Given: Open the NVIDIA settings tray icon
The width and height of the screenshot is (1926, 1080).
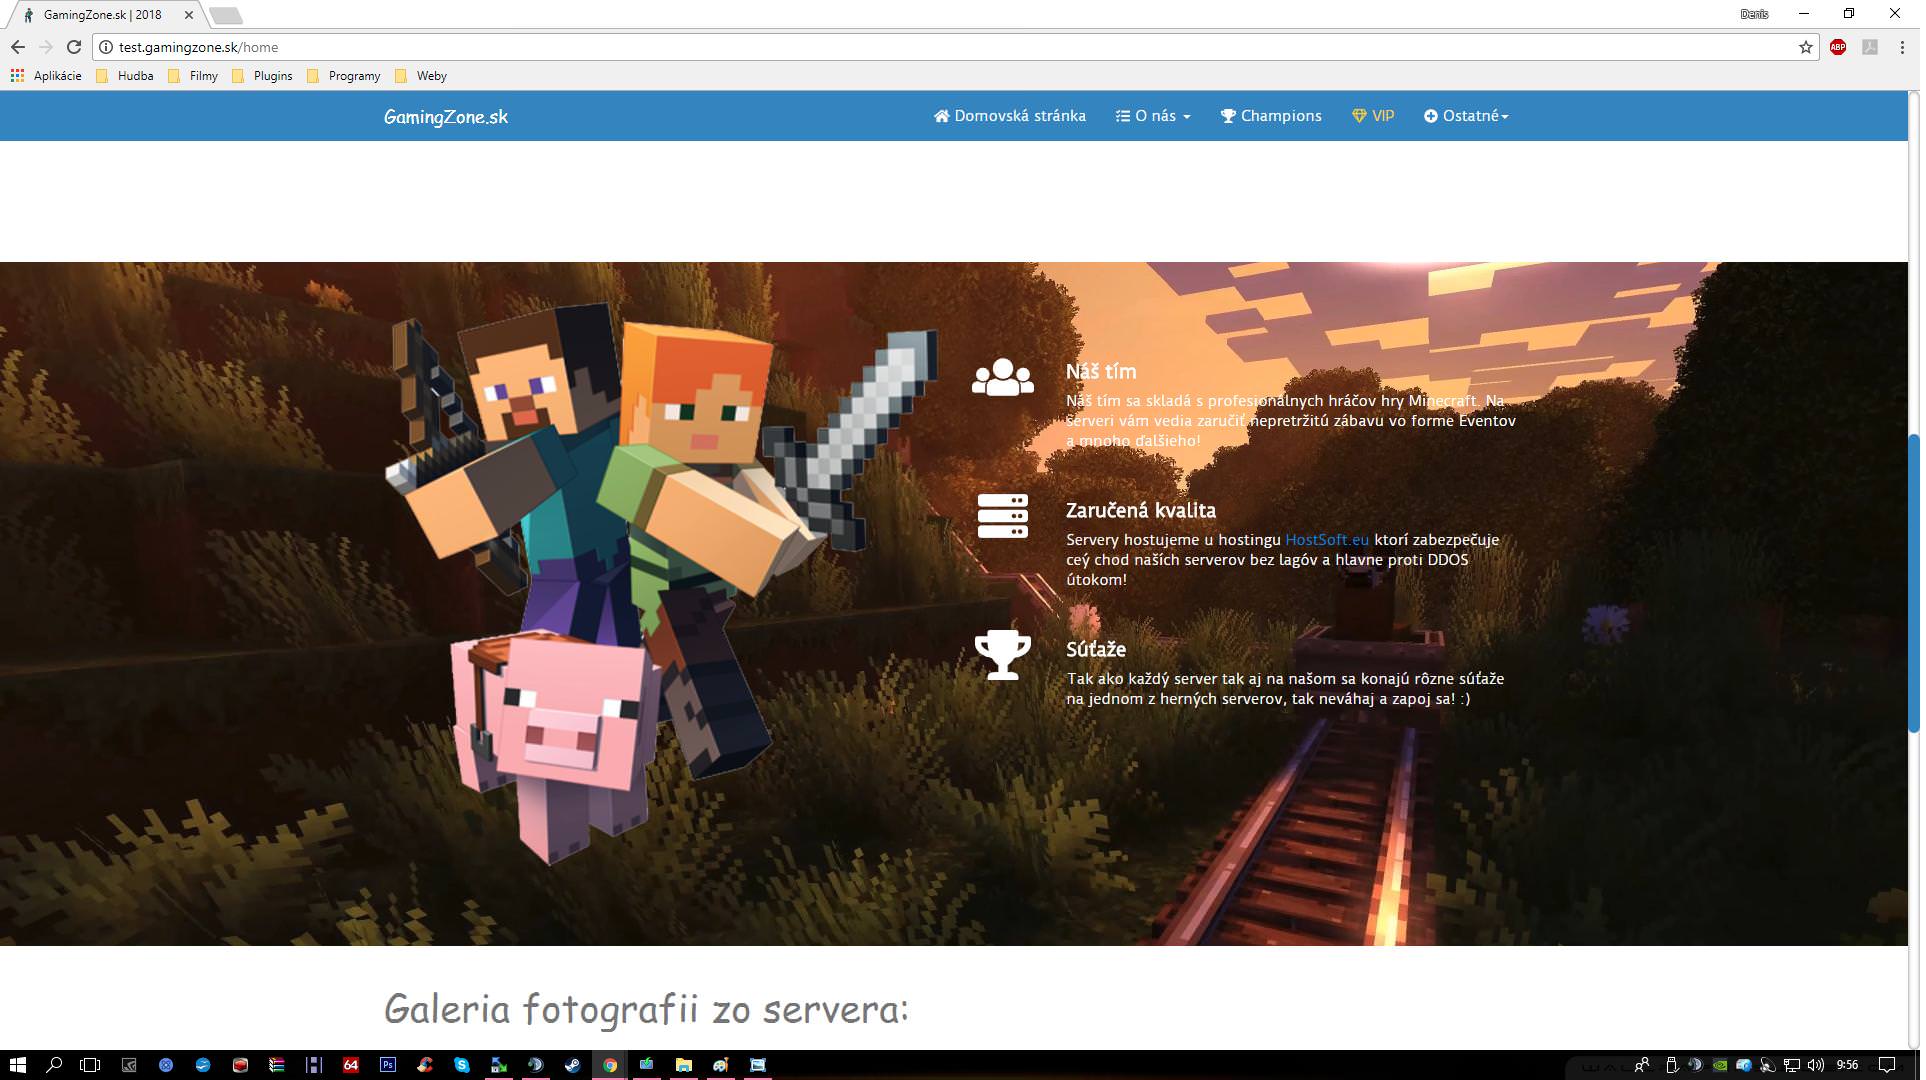Looking at the screenshot, I should 1721,1066.
